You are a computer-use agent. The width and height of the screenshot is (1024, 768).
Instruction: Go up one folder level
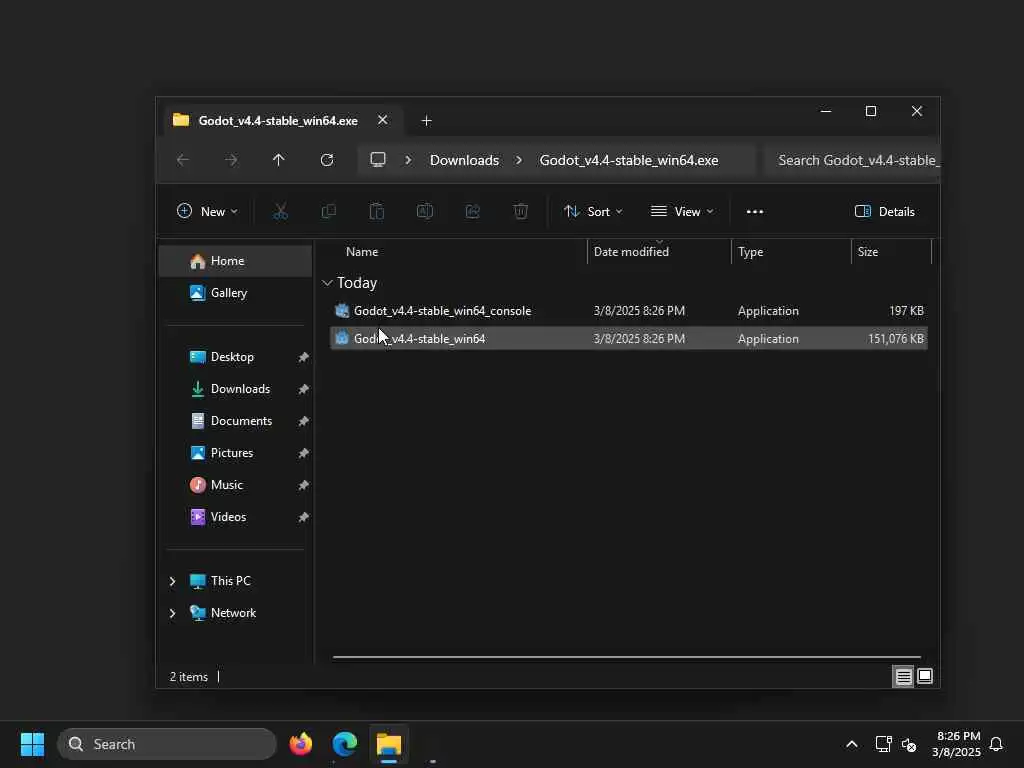pyautogui.click(x=279, y=160)
